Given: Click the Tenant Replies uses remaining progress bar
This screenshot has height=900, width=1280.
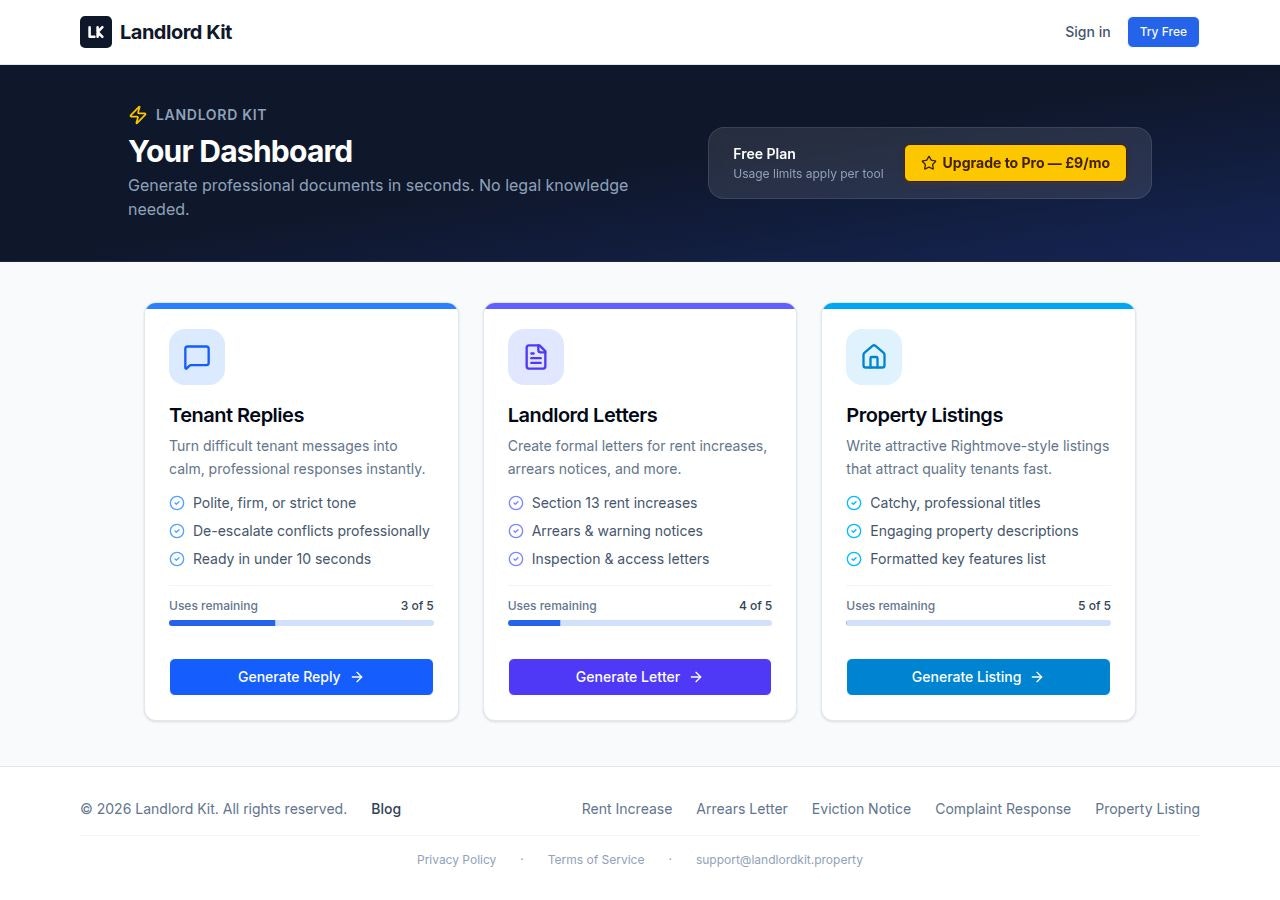Looking at the screenshot, I should [301, 623].
